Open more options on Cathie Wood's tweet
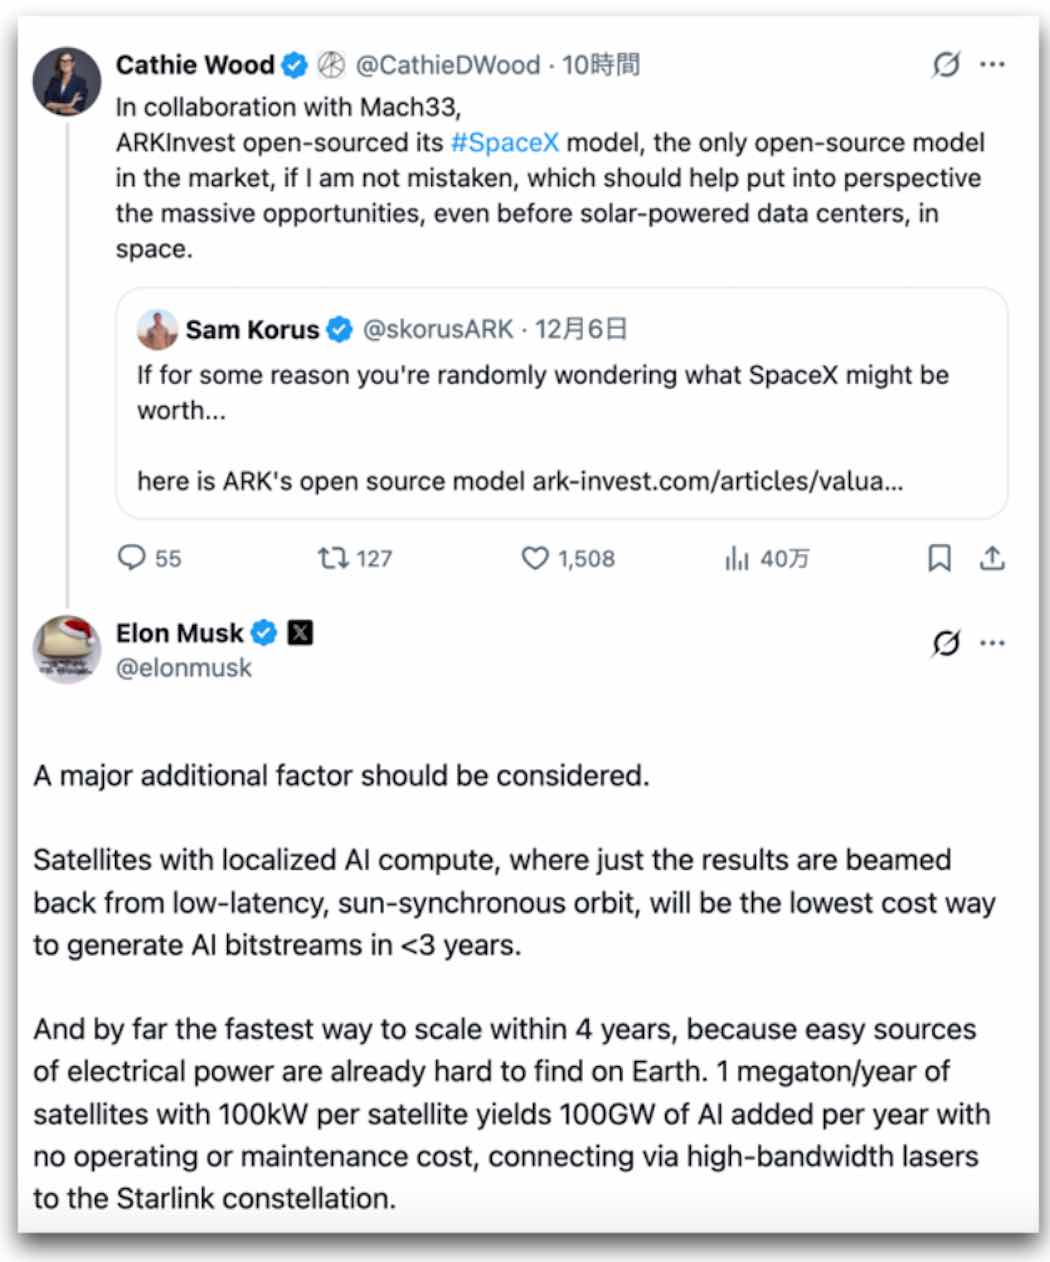Image resolution: width=1050 pixels, height=1262 pixels. [x=992, y=64]
